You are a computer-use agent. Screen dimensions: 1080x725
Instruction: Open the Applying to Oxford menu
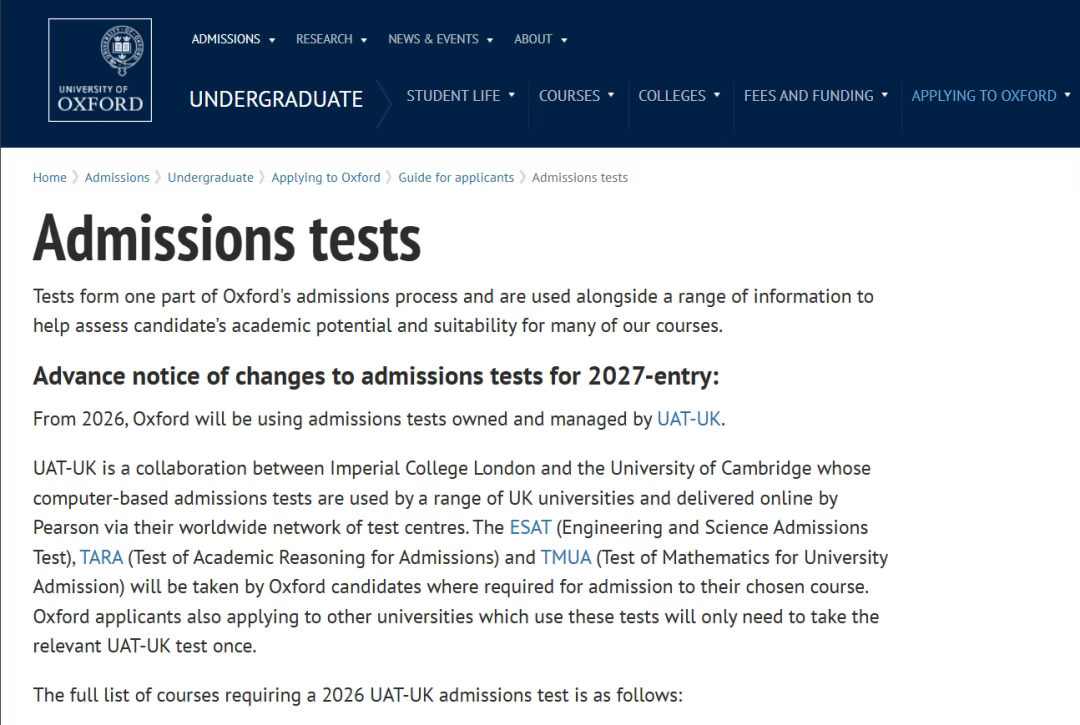tap(990, 96)
